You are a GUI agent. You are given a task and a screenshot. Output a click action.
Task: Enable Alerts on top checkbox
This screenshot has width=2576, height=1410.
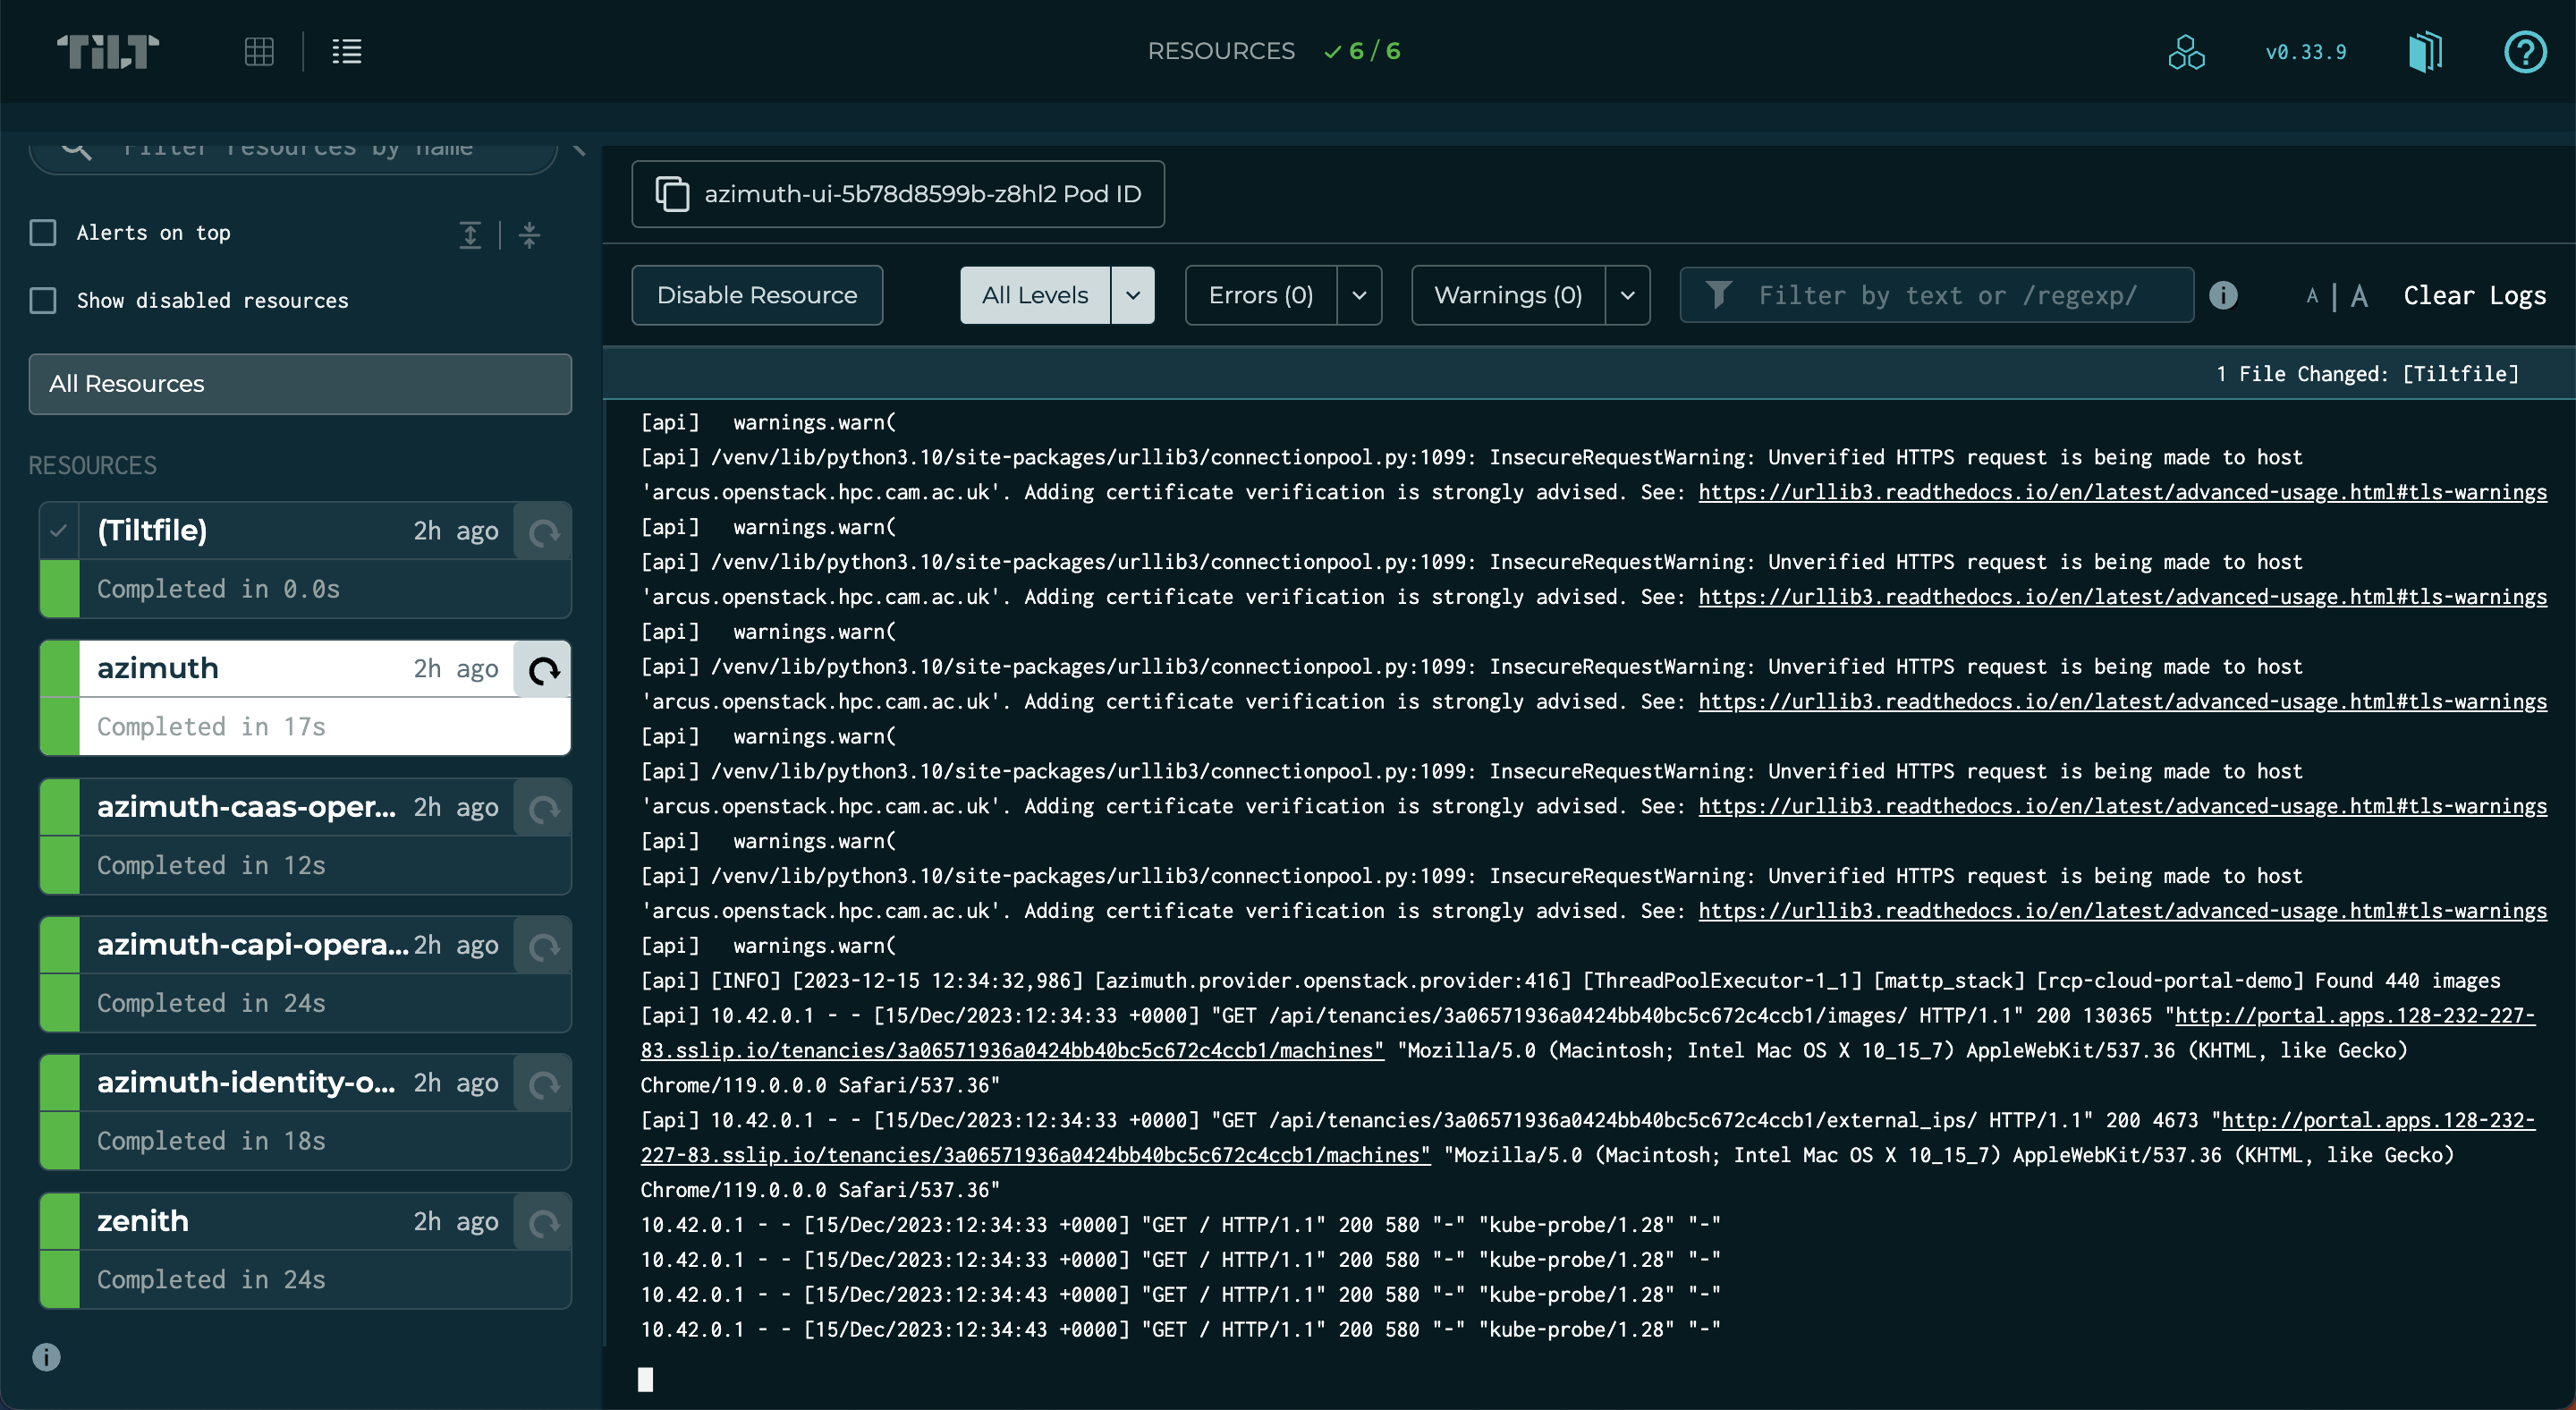click(43, 233)
